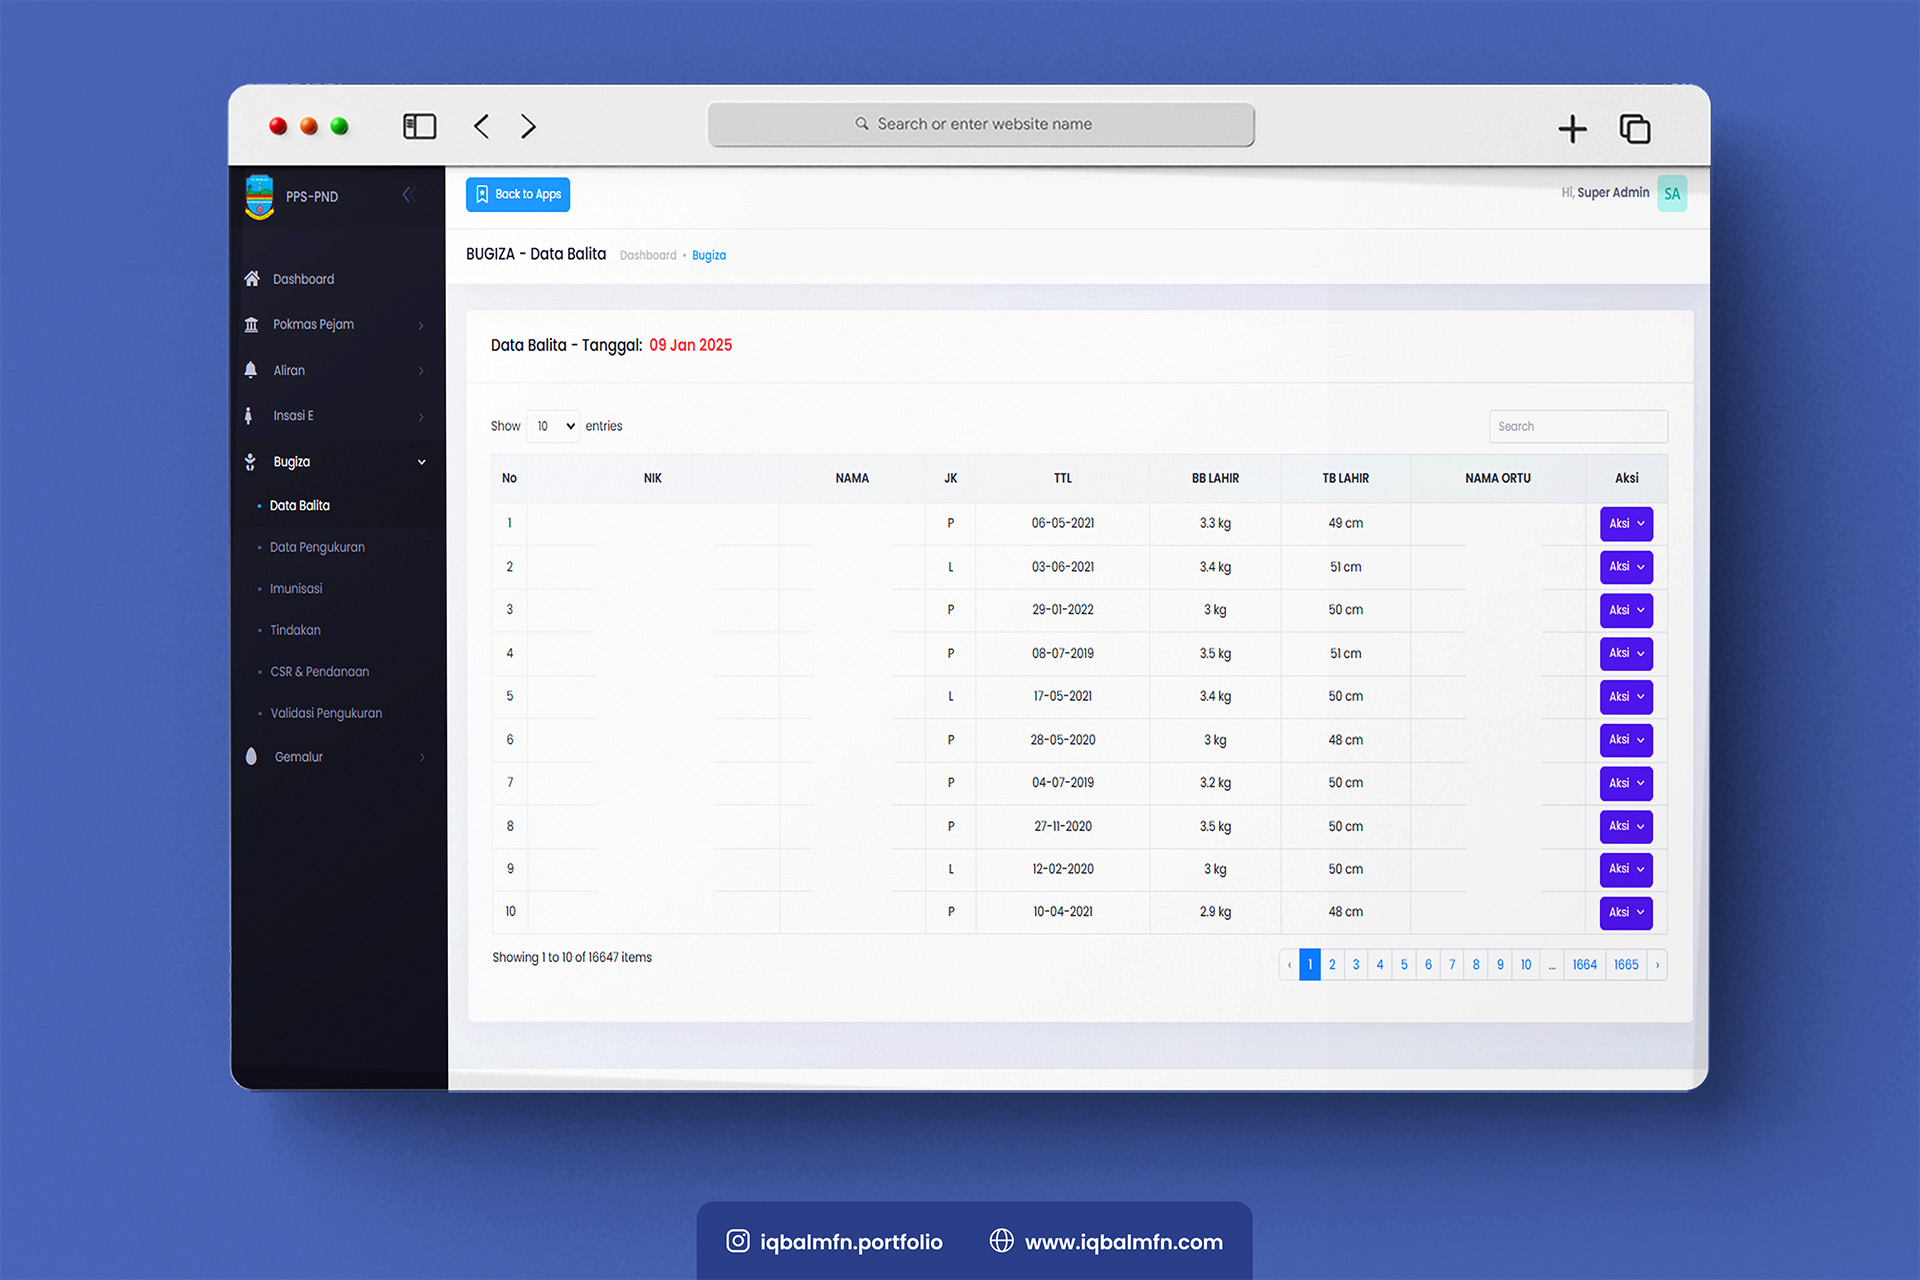Click the weight cell 2.9 kg

click(1215, 912)
